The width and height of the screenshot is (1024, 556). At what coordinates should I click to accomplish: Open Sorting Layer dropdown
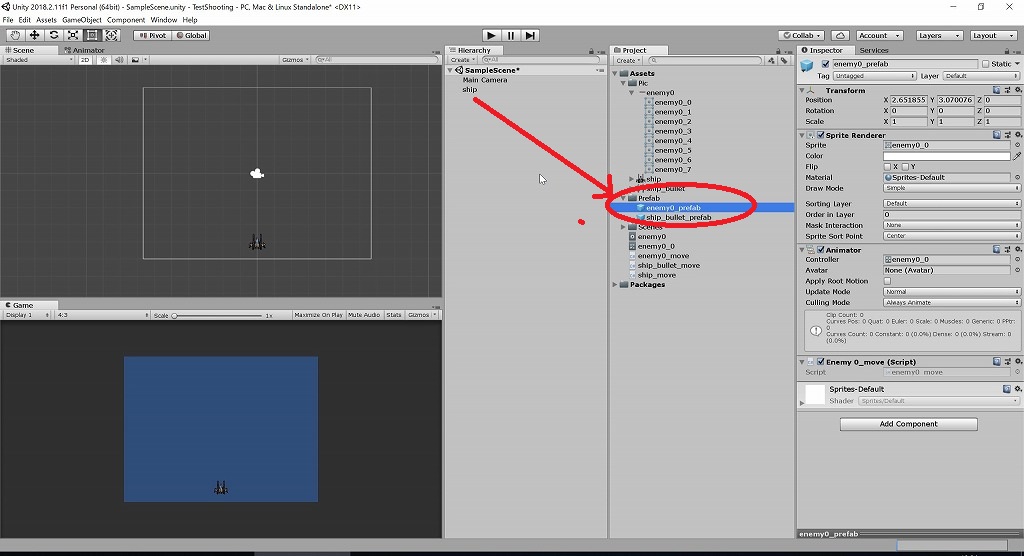[x=952, y=204]
